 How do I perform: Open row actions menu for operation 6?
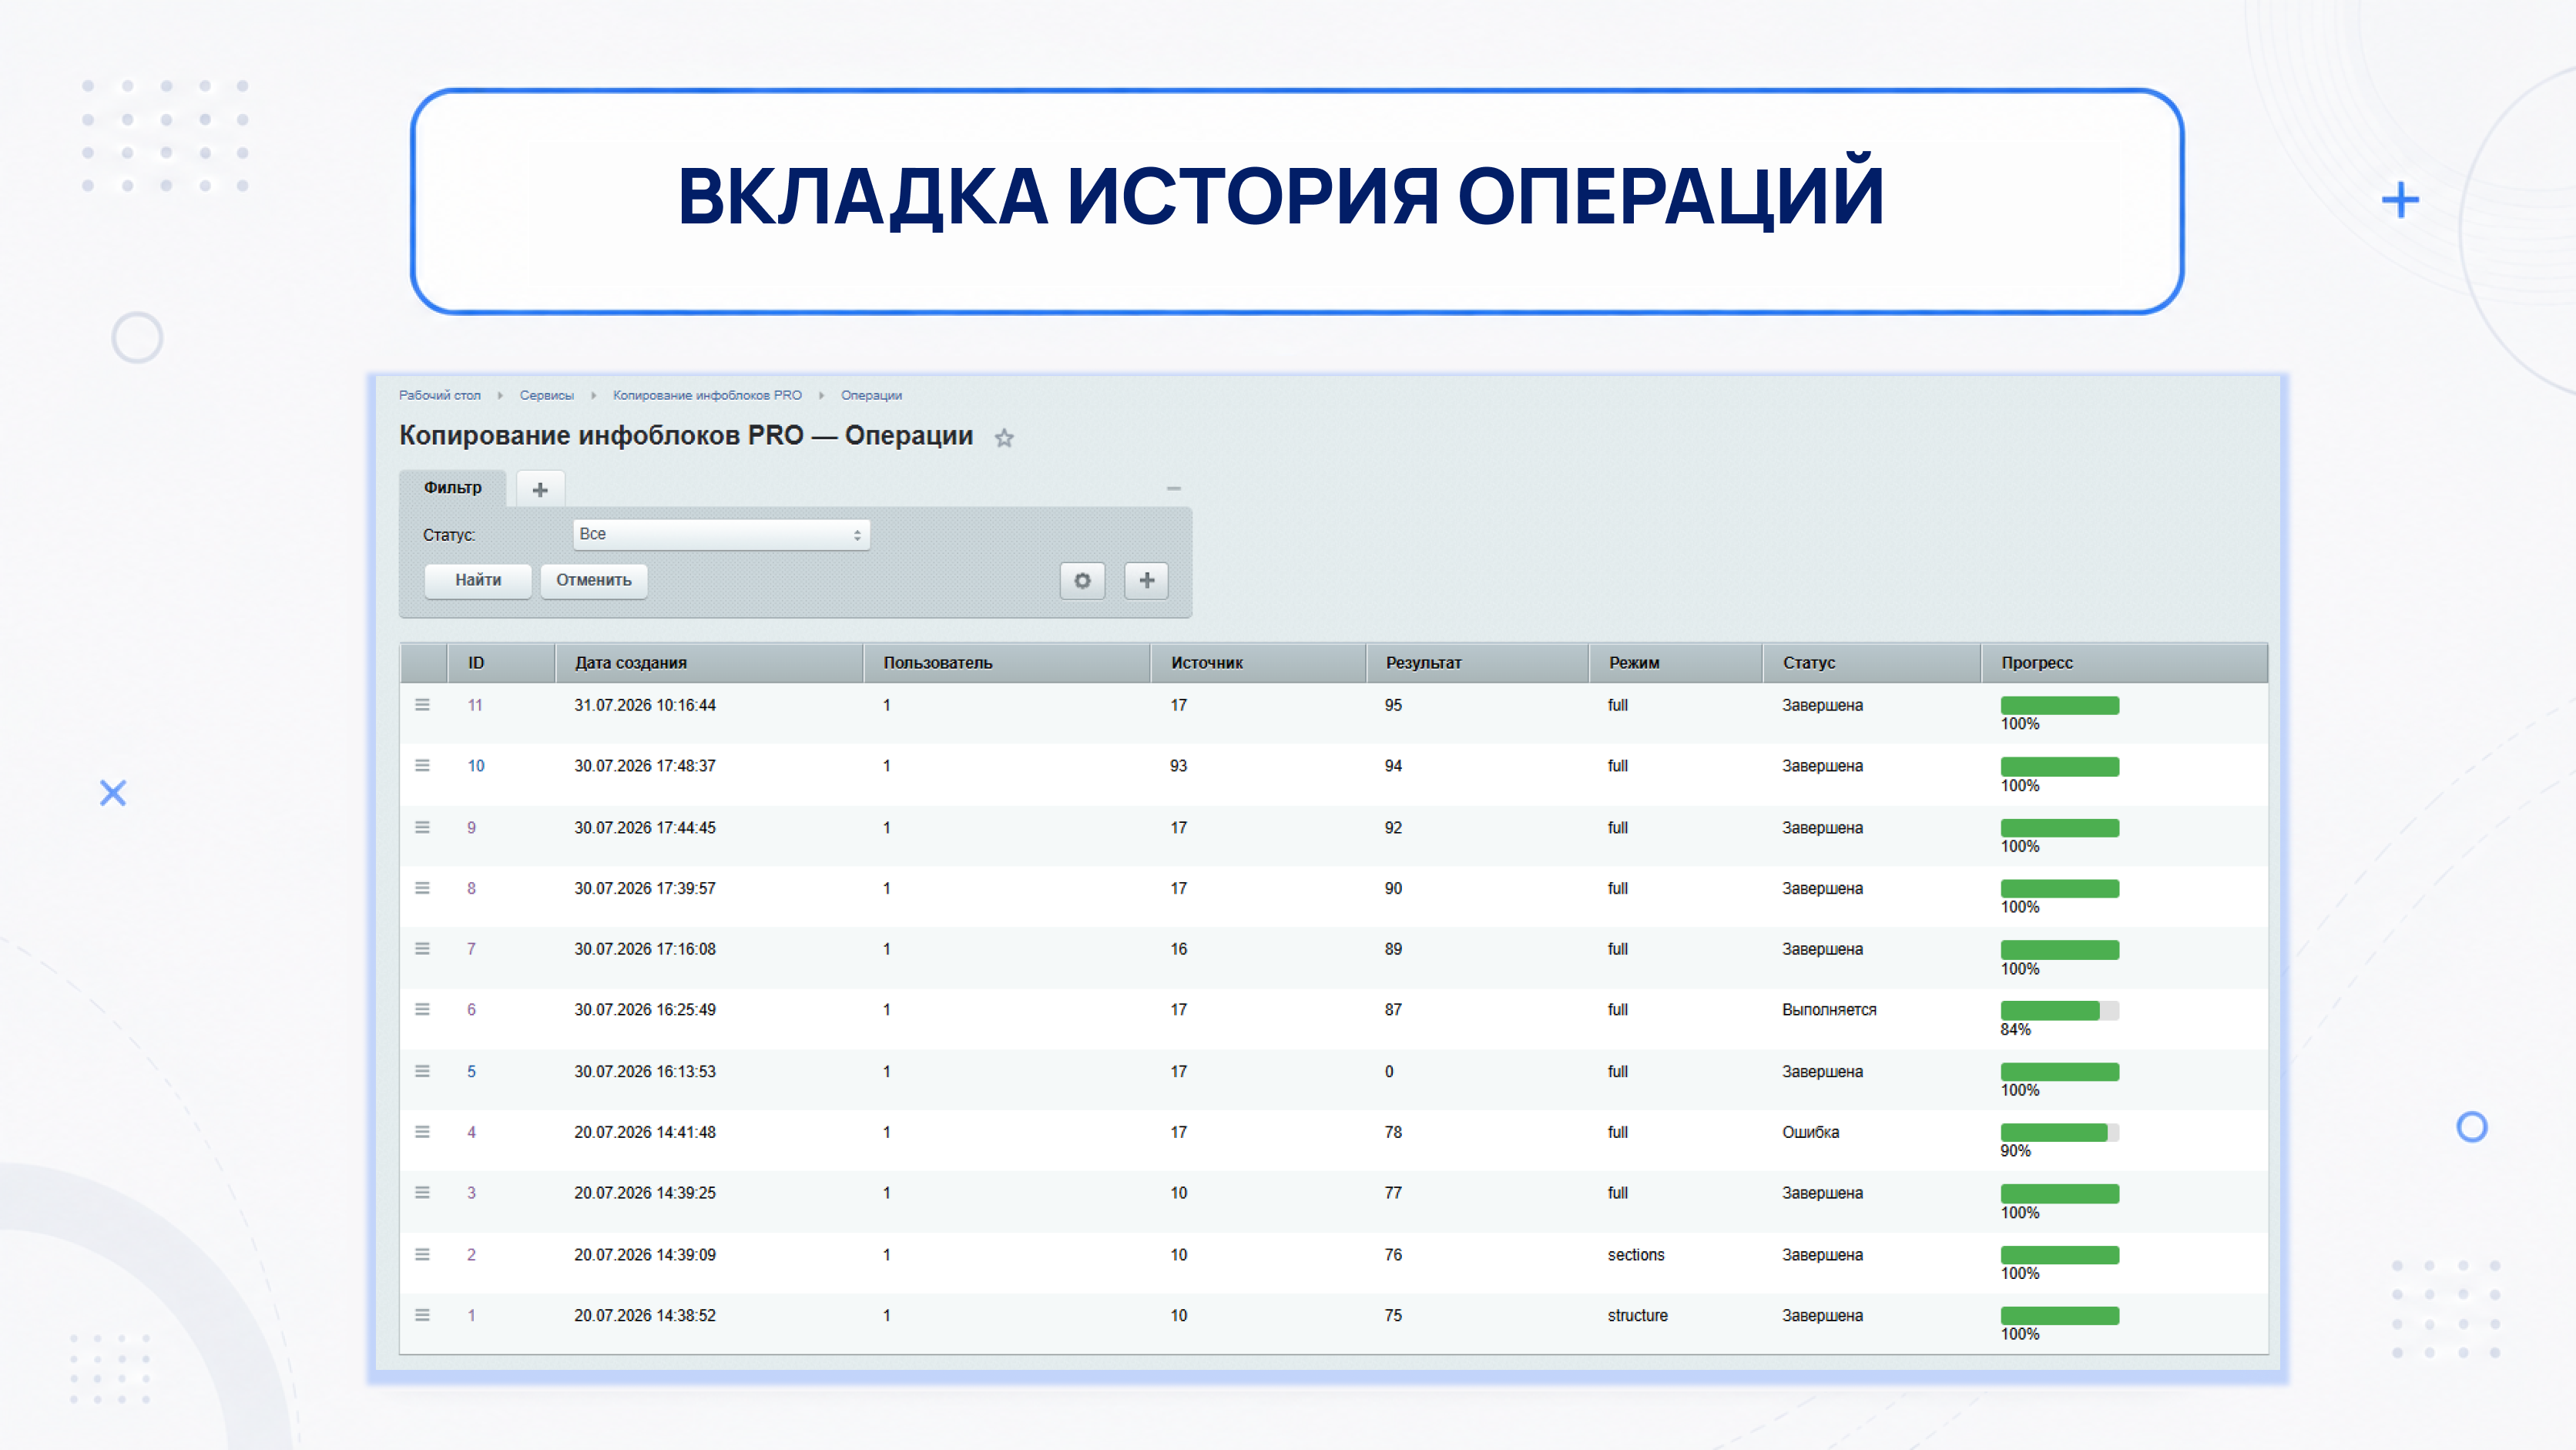(422, 1010)
